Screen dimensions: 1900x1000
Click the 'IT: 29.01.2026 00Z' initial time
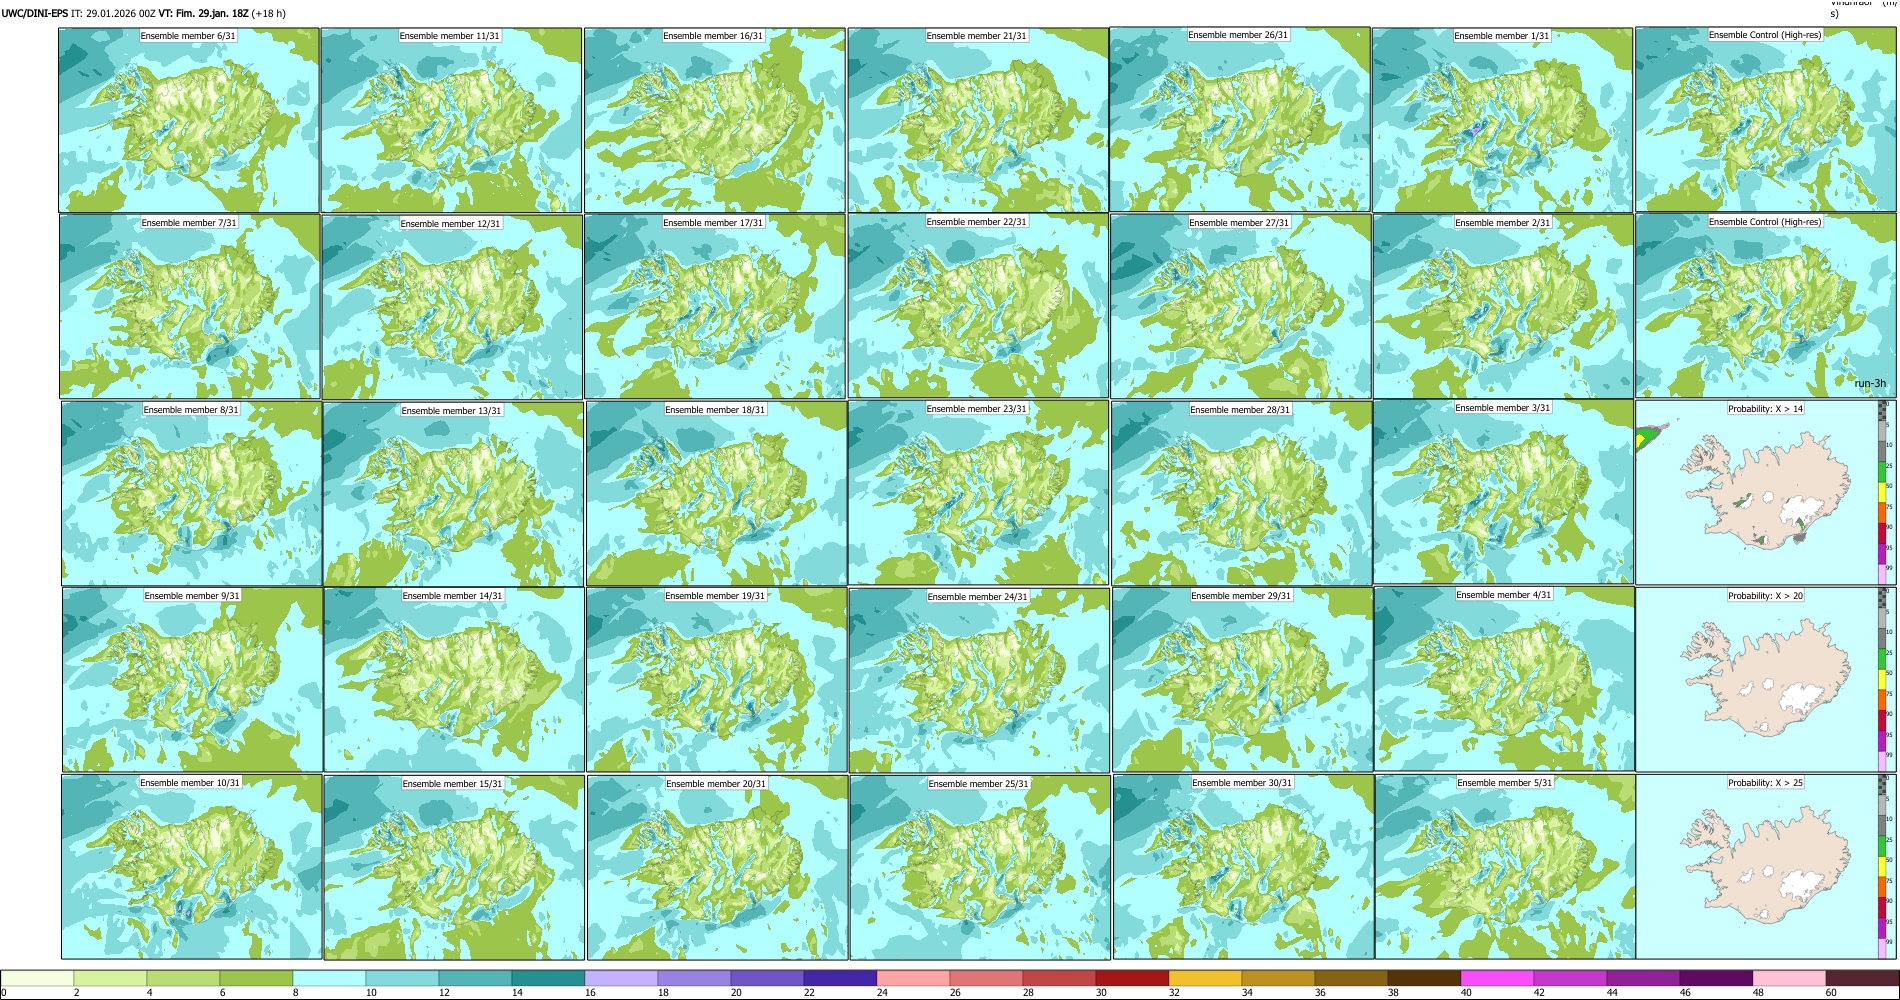pos(114,13)
